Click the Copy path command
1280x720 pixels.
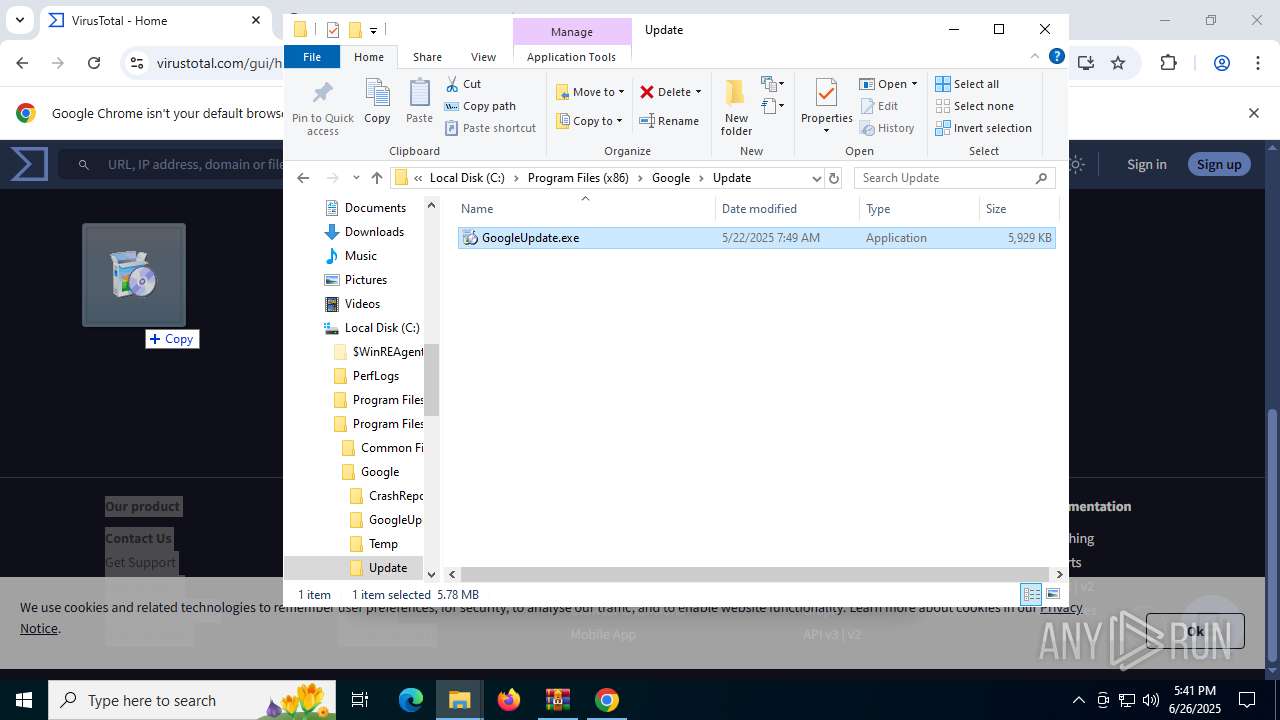click(x=480, y=106)
